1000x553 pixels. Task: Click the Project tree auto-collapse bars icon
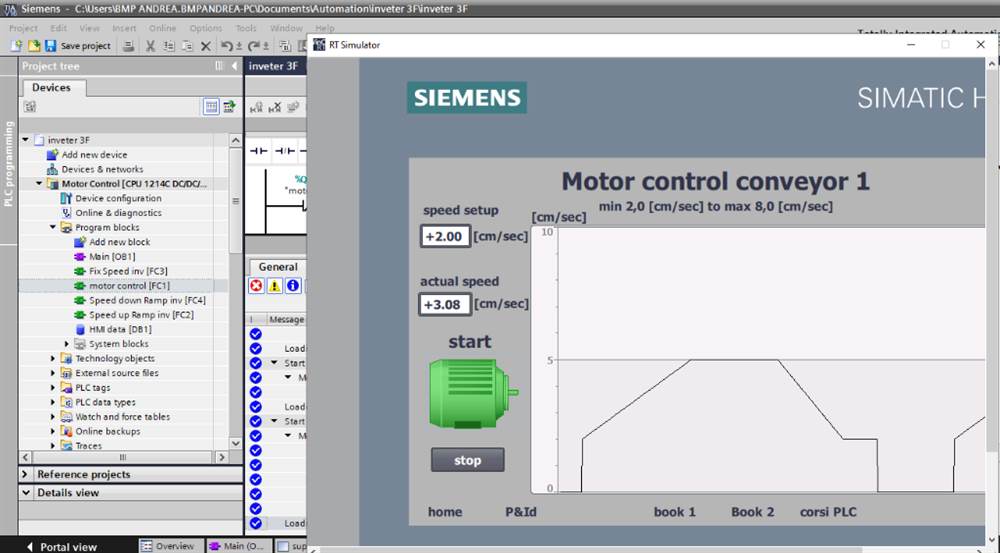[x=219, y=66]
